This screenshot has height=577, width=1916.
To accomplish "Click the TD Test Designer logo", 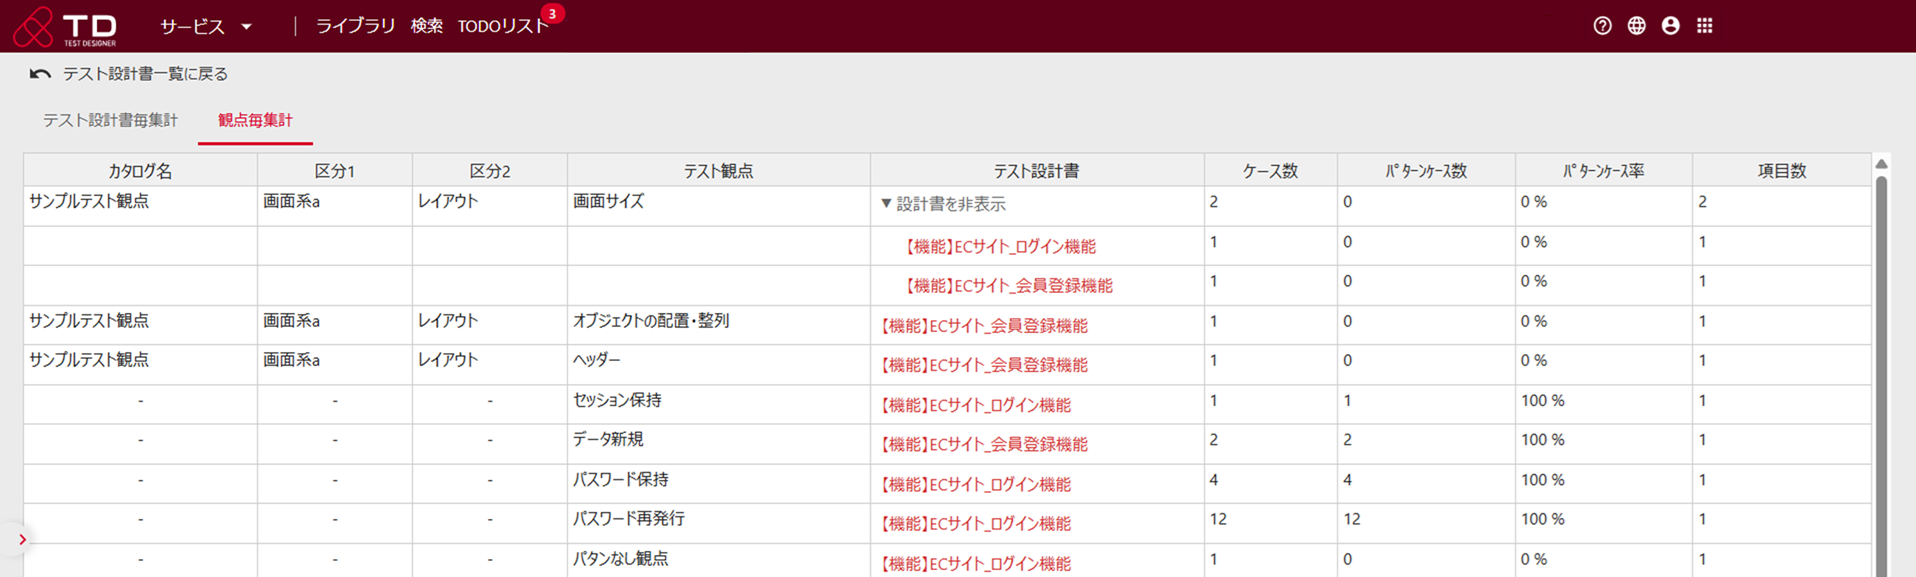I will 66,27.
